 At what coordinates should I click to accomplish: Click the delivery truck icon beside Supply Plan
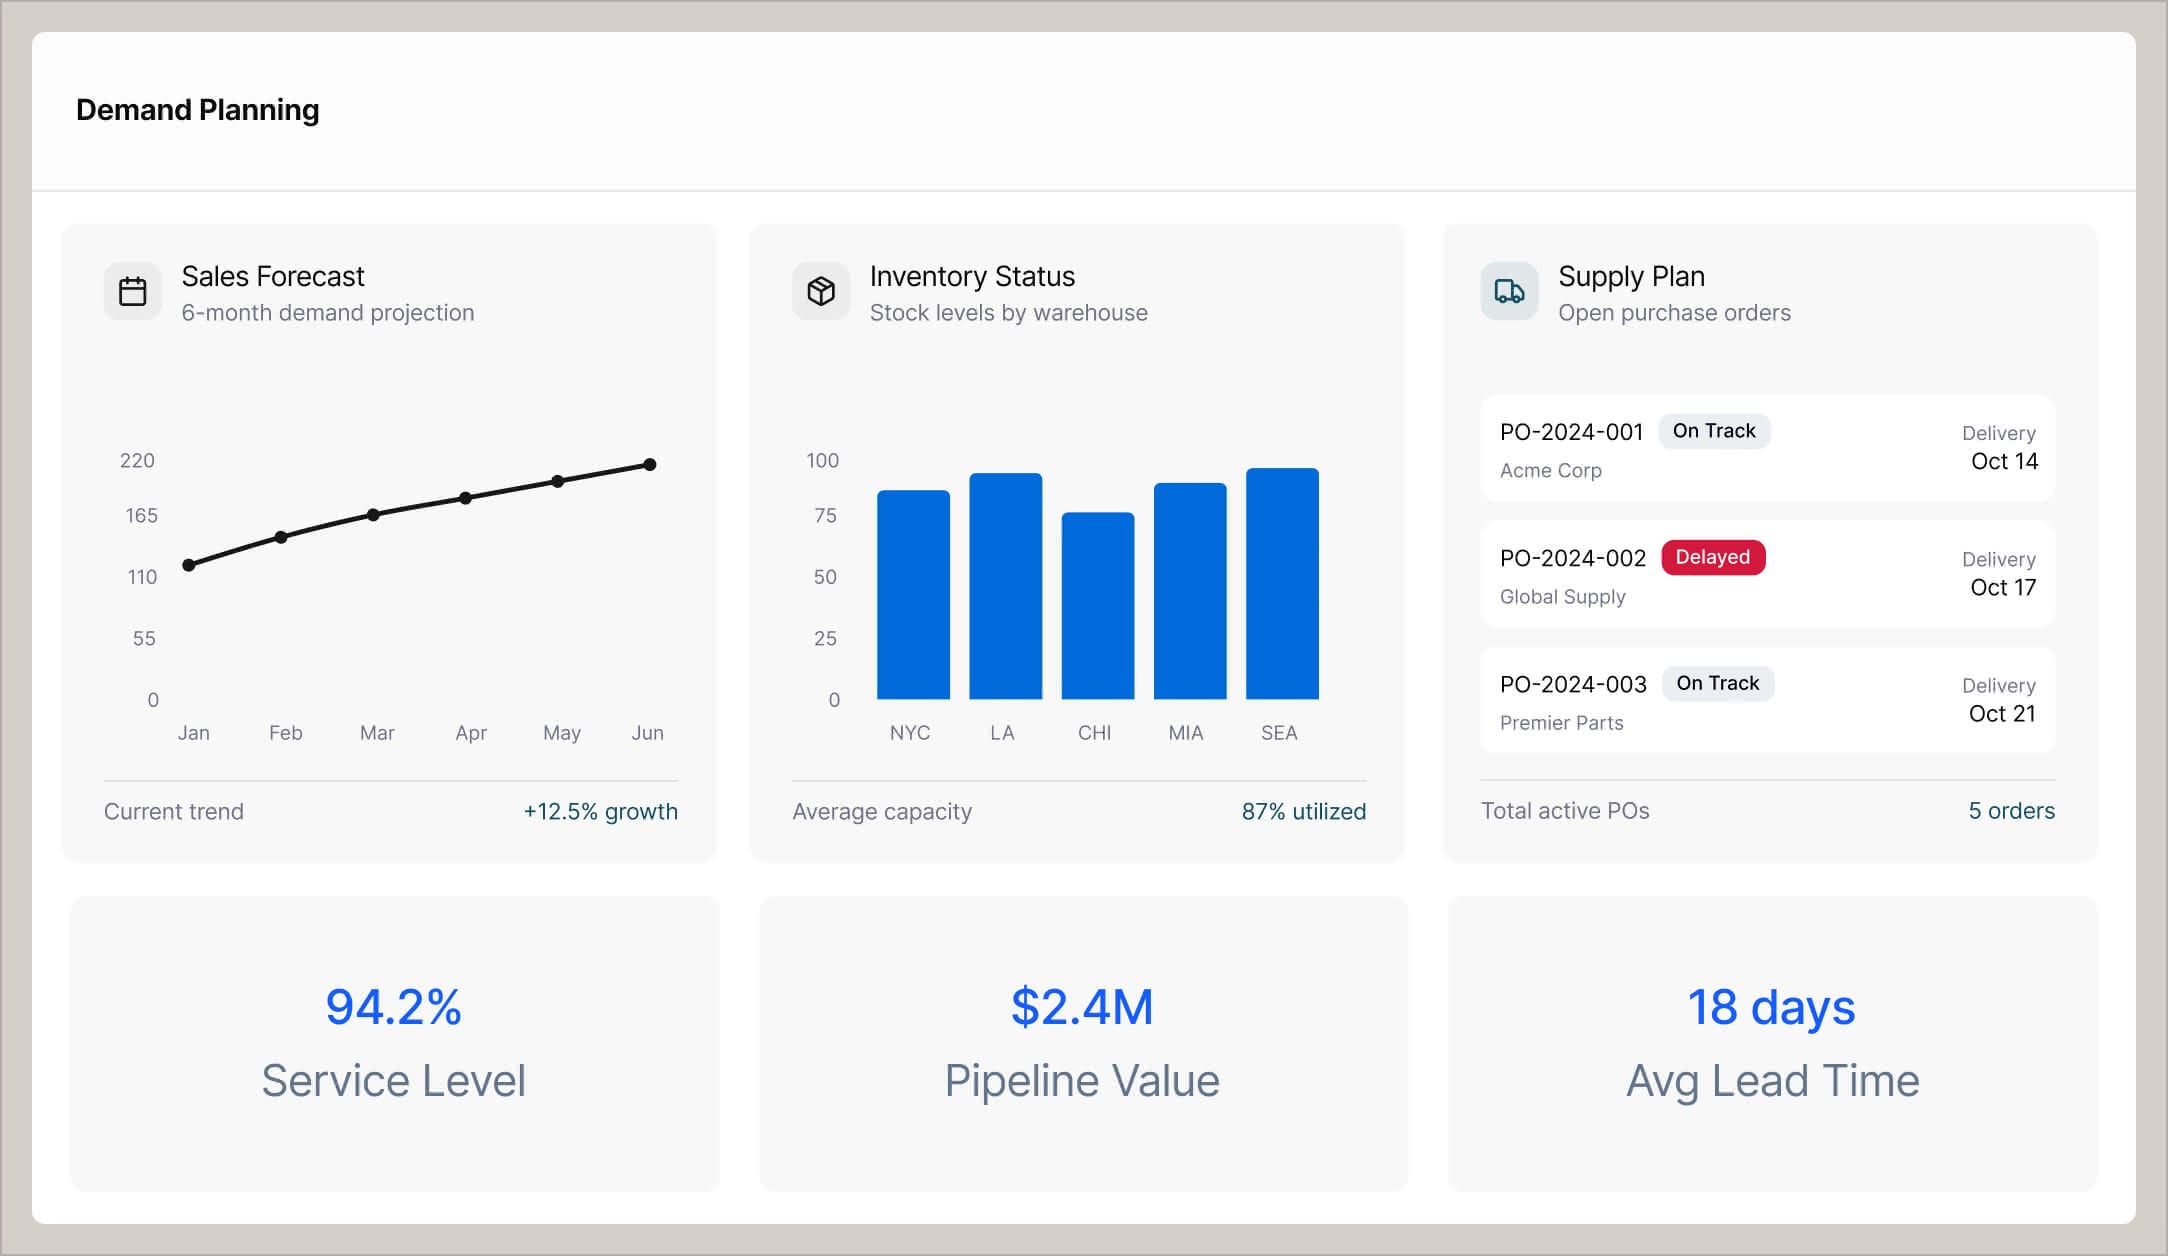pyautogui.click(x=1509, y=291)
